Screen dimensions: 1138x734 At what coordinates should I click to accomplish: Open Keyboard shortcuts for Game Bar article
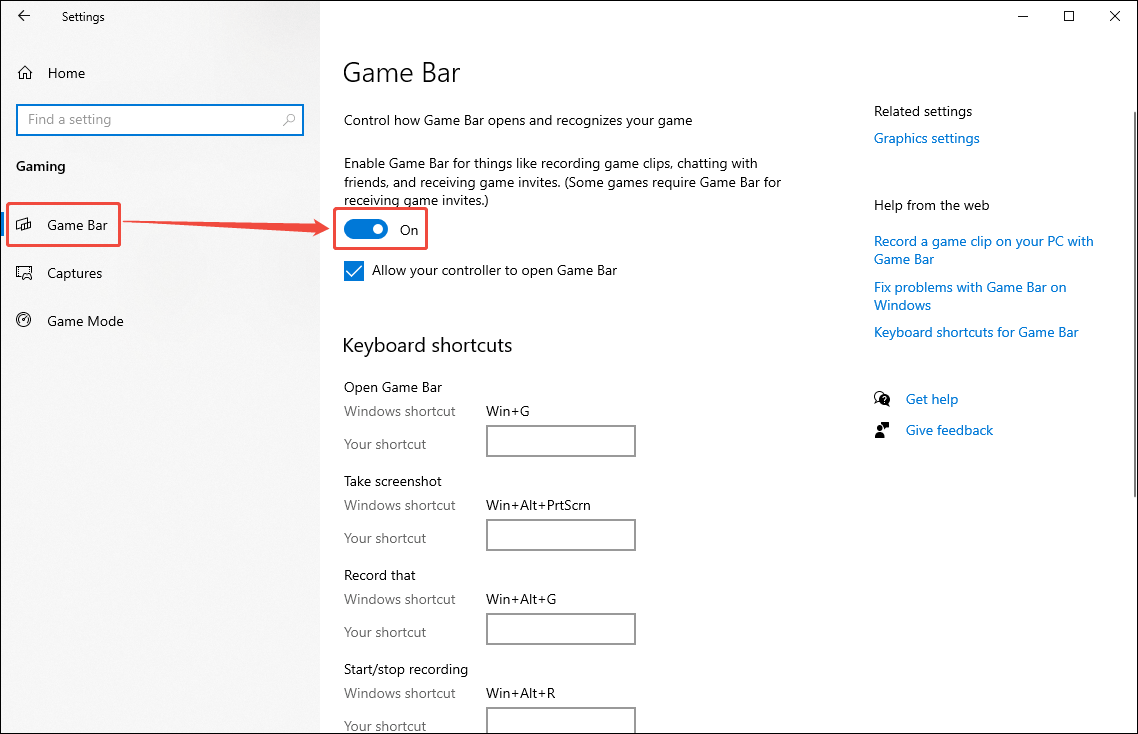[976, 332]
